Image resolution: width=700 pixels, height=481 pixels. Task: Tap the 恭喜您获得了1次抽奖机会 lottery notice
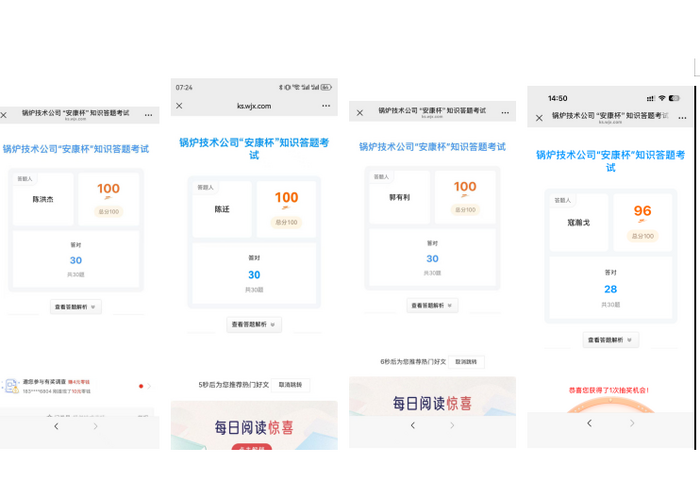pos(610,388)
